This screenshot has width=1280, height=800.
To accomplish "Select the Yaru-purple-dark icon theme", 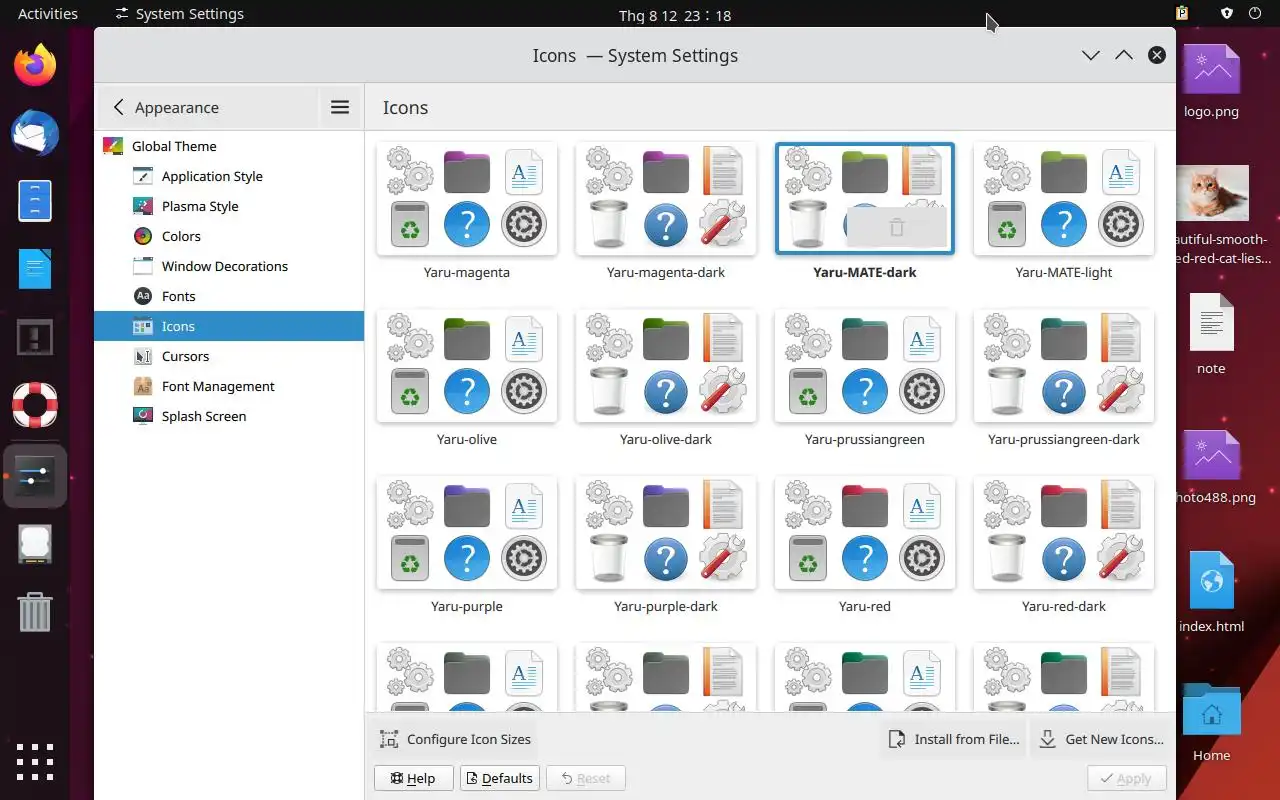I will (x=666, y=533).
